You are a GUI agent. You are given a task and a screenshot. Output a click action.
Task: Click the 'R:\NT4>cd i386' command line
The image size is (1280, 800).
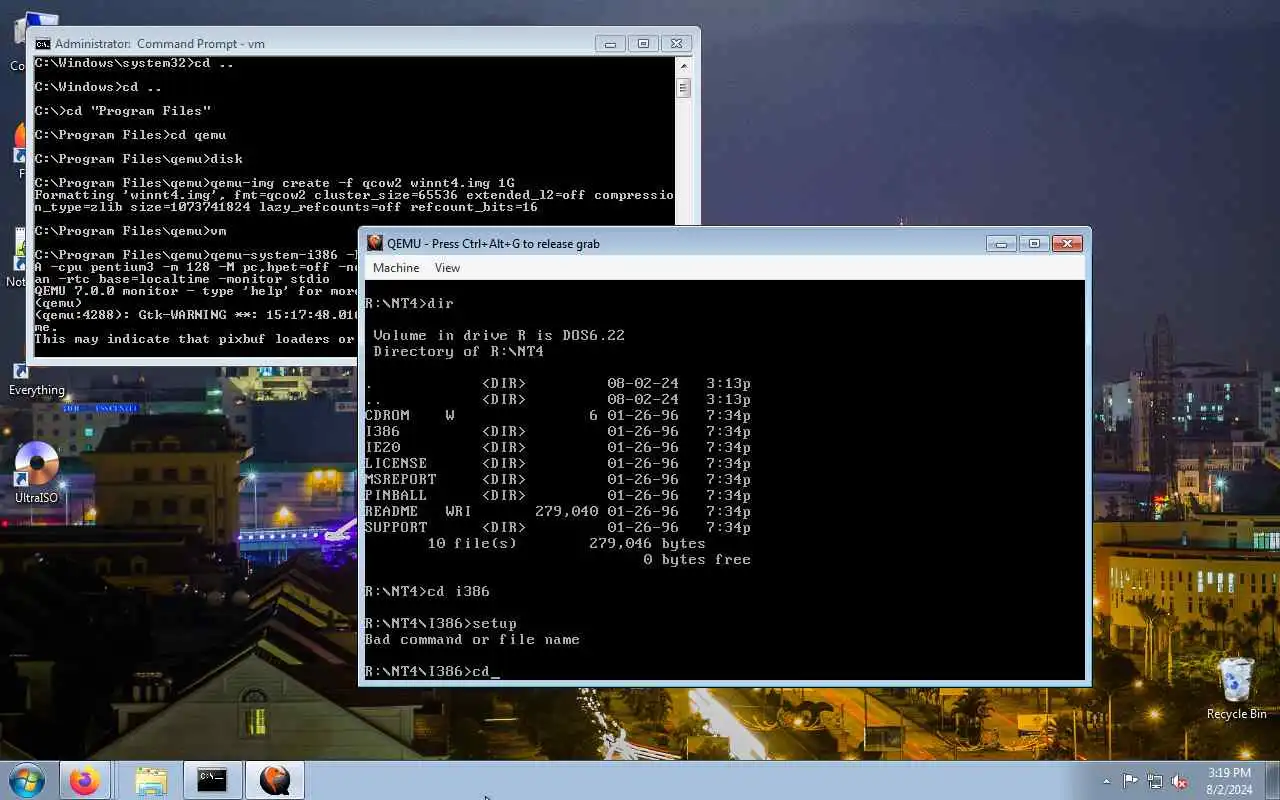point(427,591)
